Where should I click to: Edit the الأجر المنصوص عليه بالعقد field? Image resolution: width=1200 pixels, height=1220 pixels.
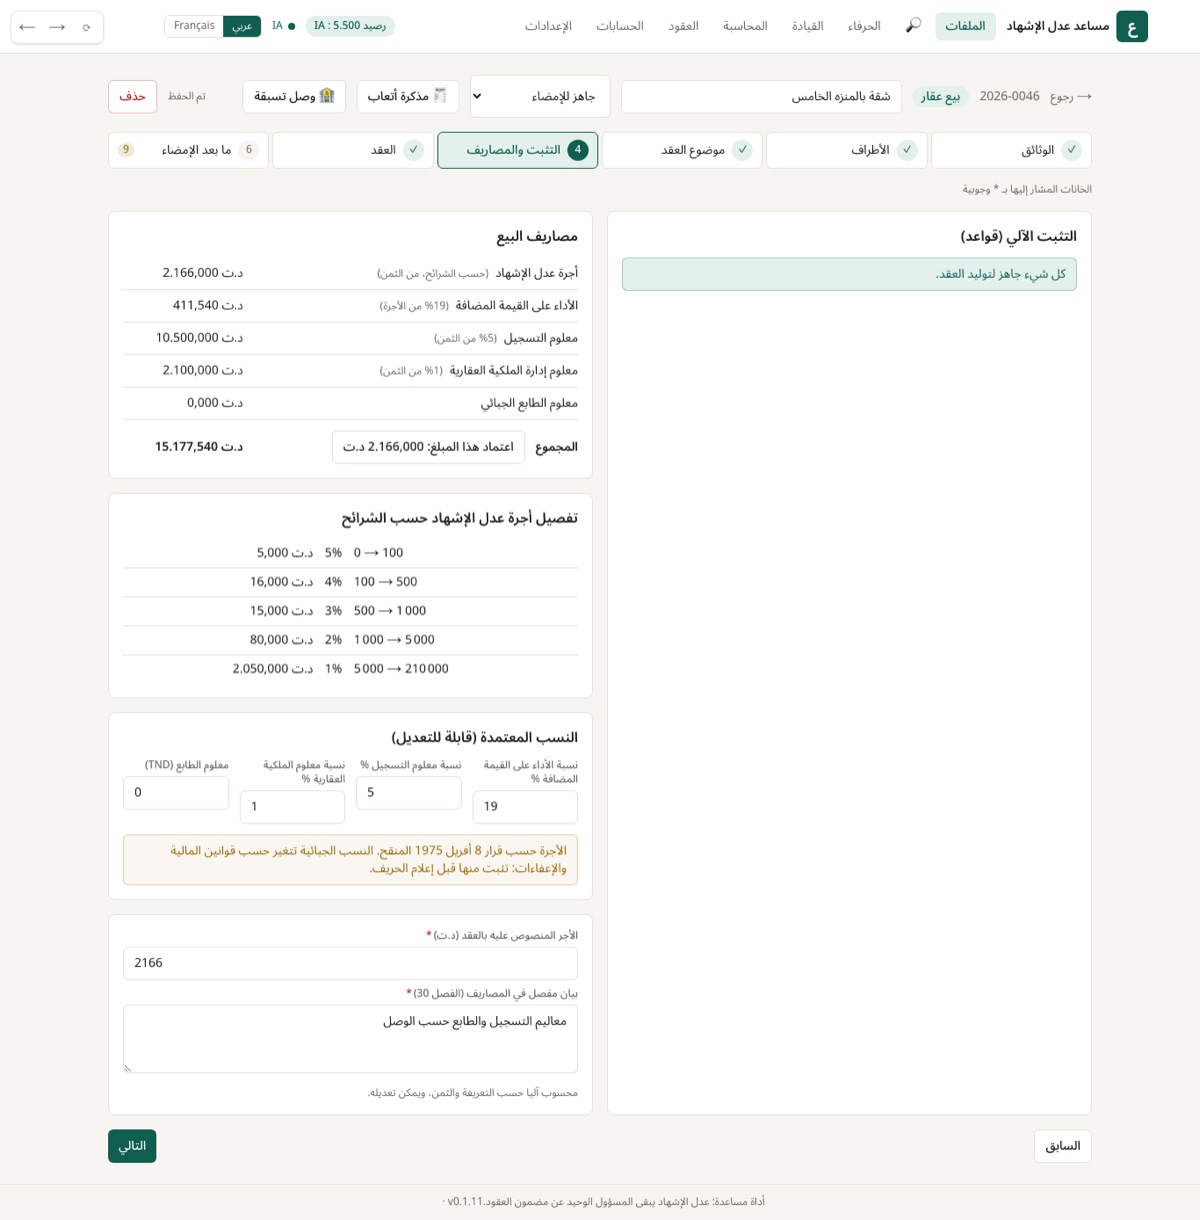point(350,963)
